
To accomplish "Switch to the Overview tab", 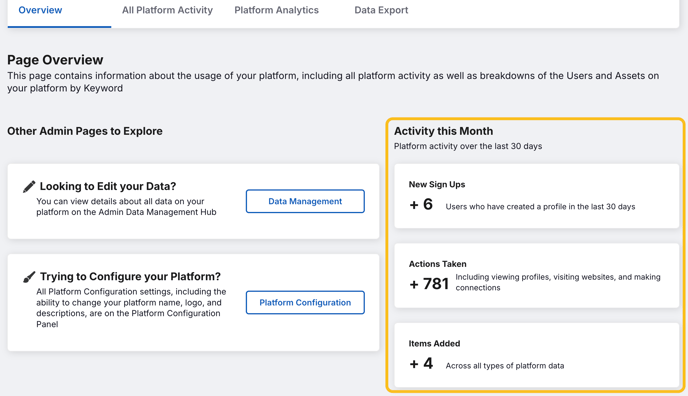I will pos(40,10).
